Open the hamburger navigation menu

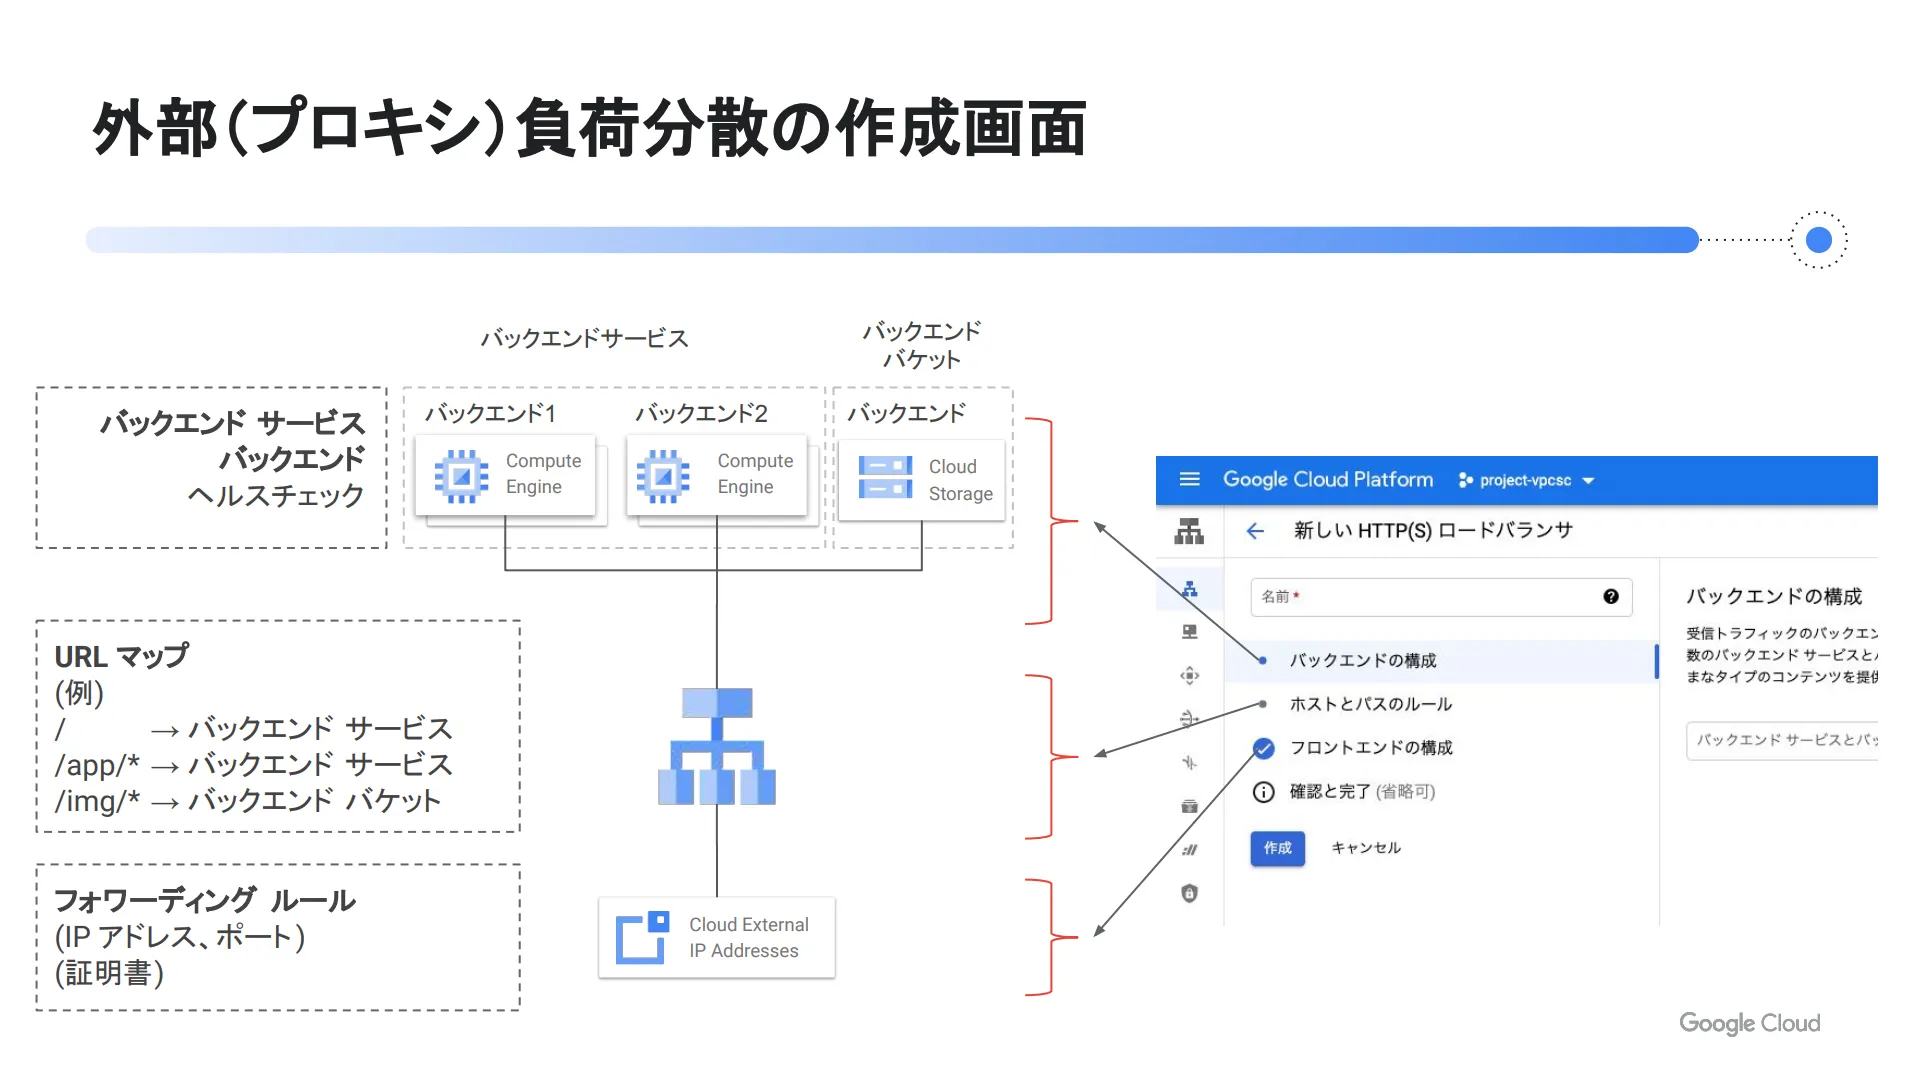point(1189,479)
